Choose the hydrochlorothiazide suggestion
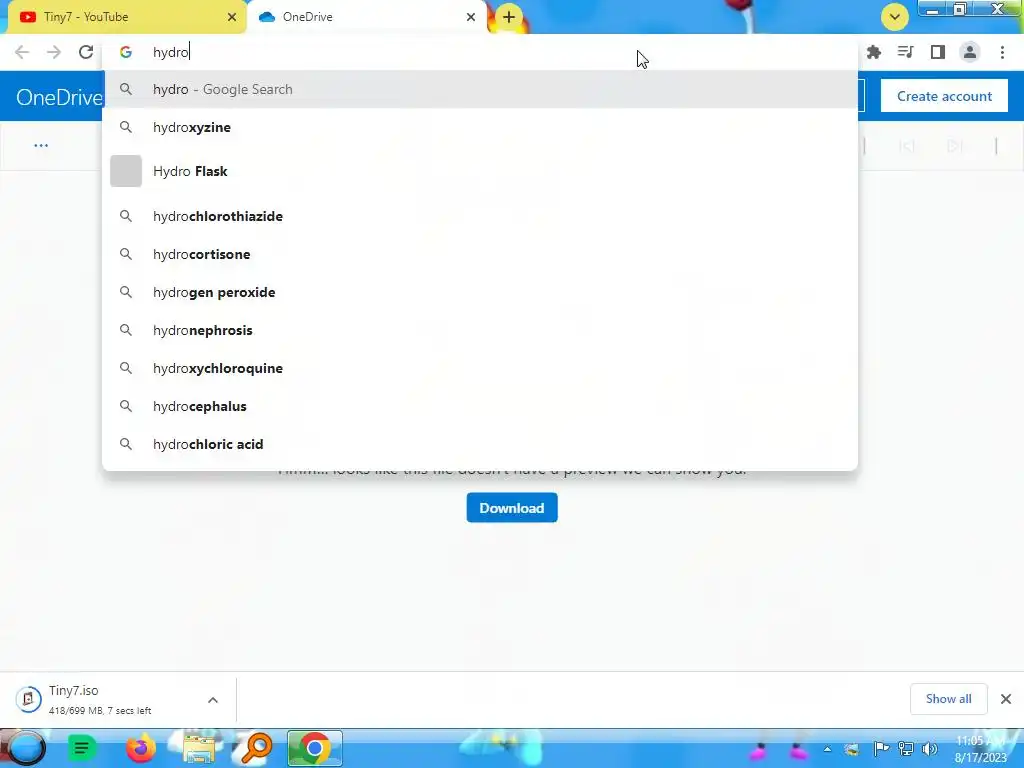The height and width of the screenshot is (768, 1024). pos(480,216)
